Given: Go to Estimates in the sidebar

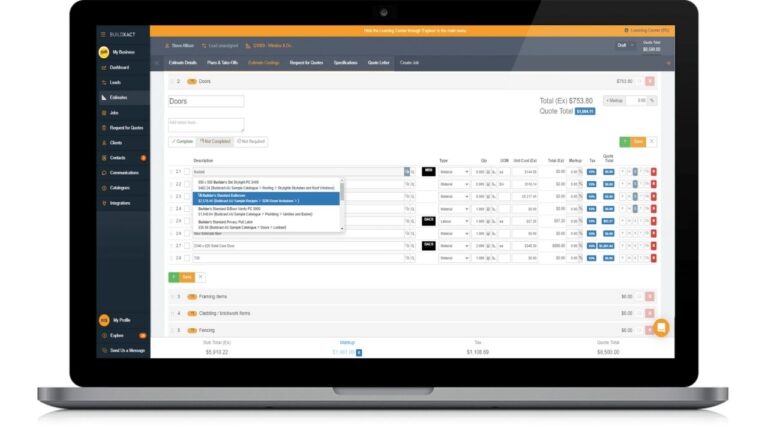Looking at the screenshot, I should click(x=119, y=97).
